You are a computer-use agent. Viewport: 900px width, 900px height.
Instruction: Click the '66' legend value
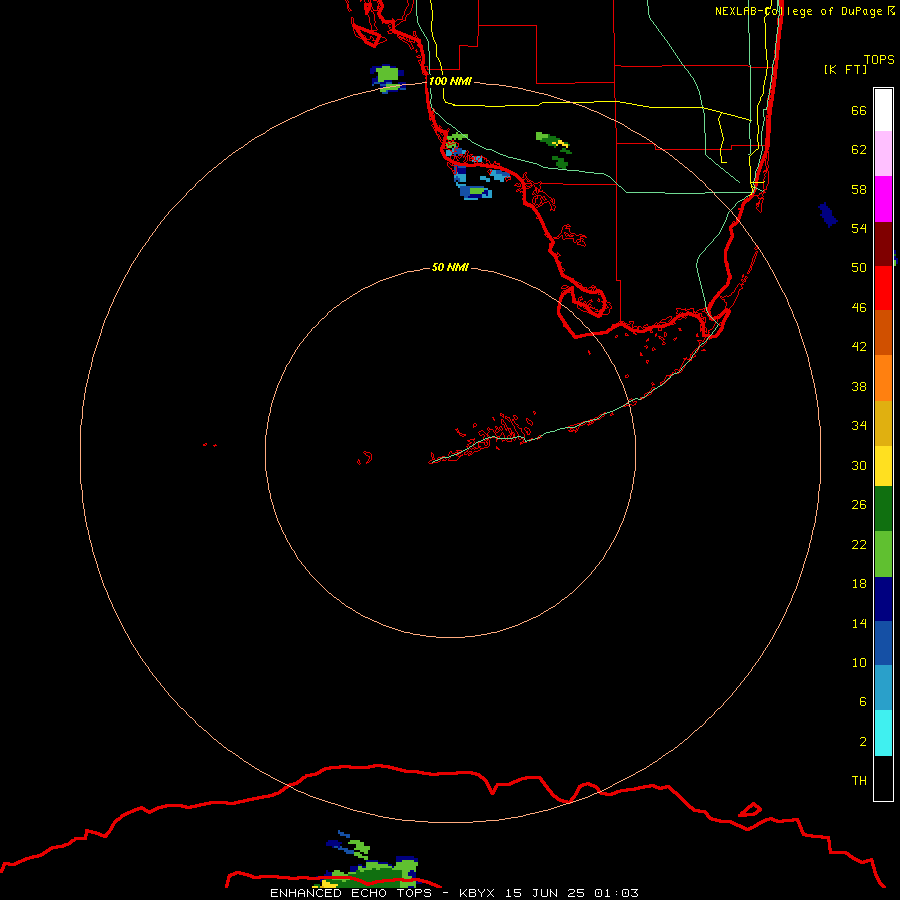click(x=859, y=110)
